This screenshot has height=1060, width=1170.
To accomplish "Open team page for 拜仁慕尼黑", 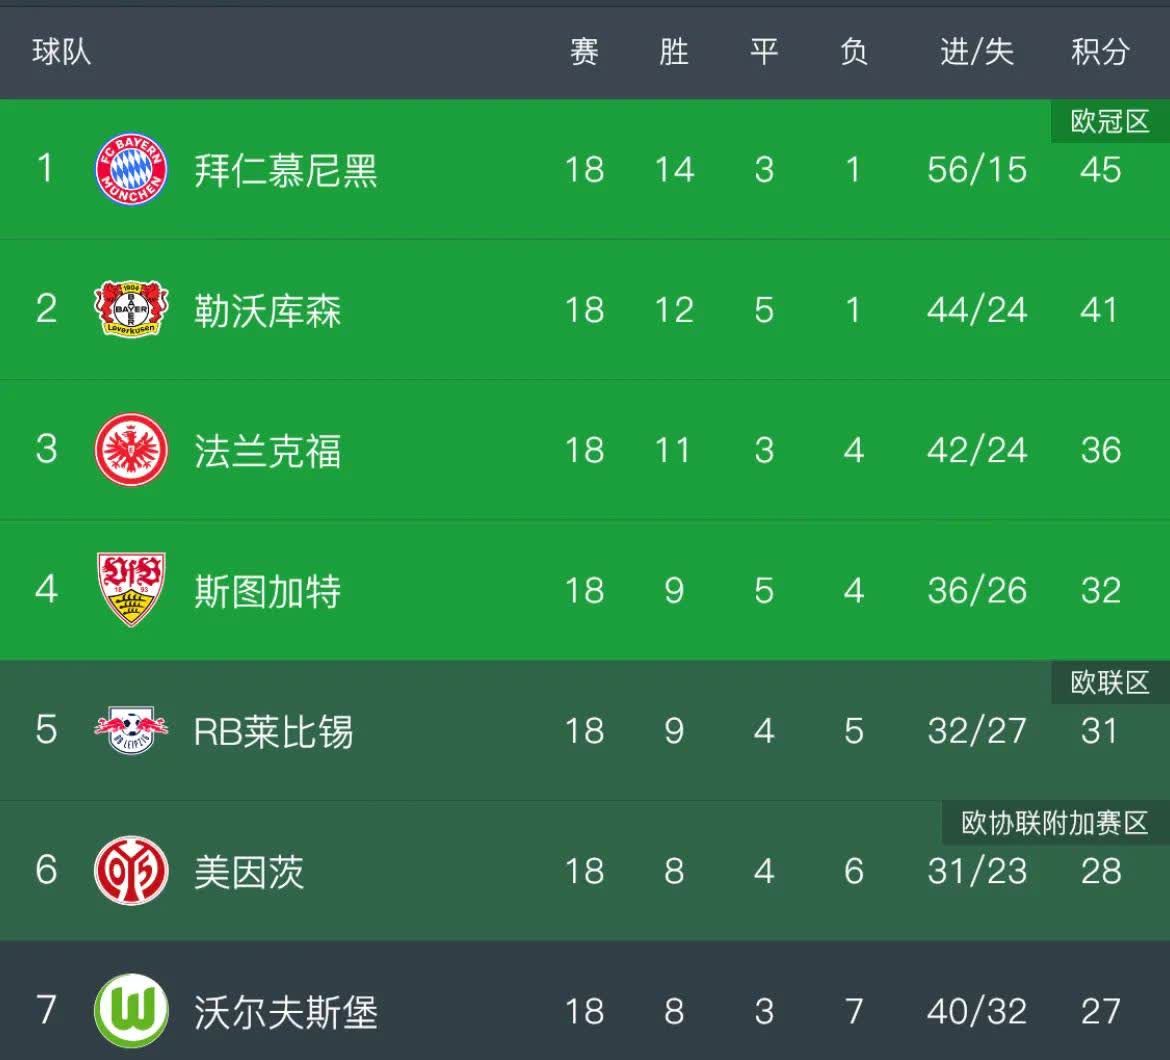I will (286, 170).
